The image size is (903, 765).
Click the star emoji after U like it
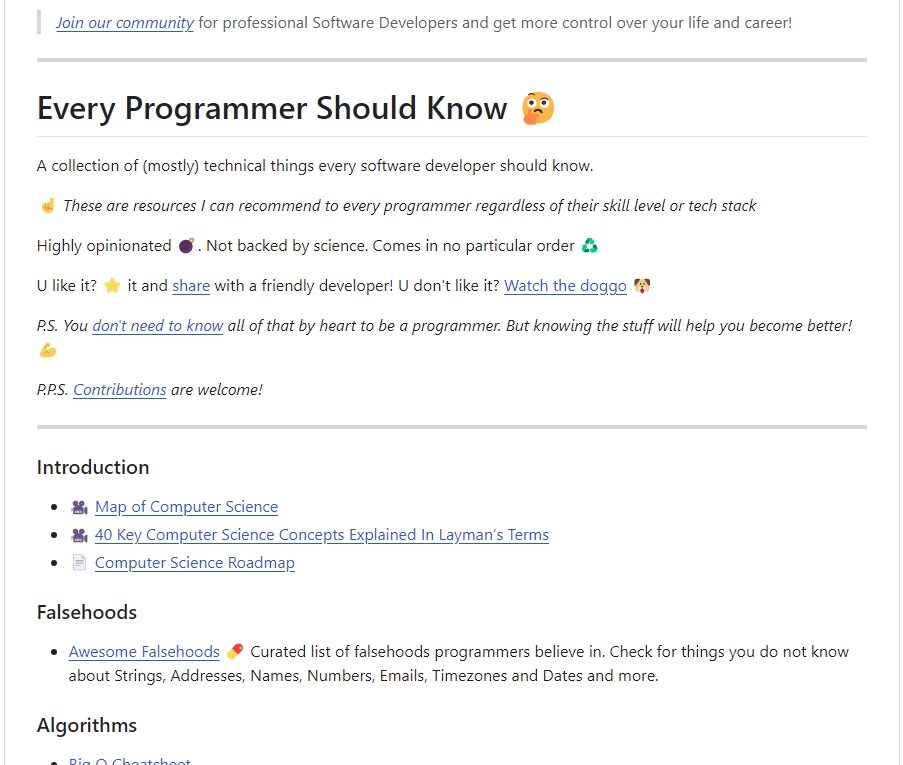click(x=112, y=286)
